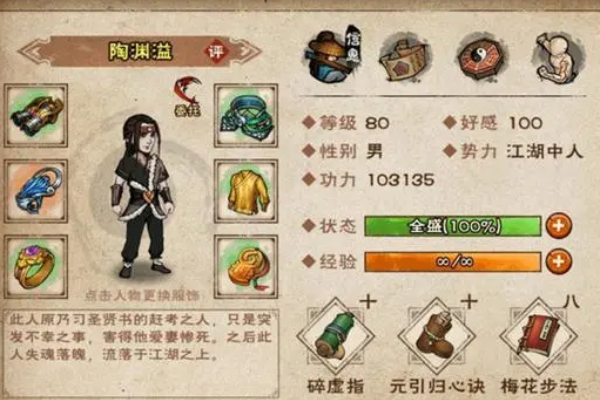Select the green belt equipment slot

(246, 116)
